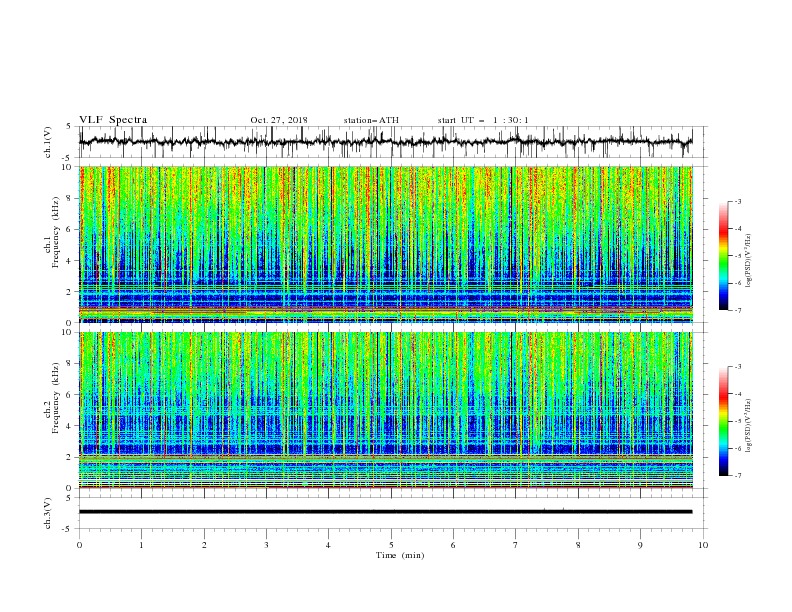Click the "-7" label on ch.1 color bar

(x=738, y=310)
